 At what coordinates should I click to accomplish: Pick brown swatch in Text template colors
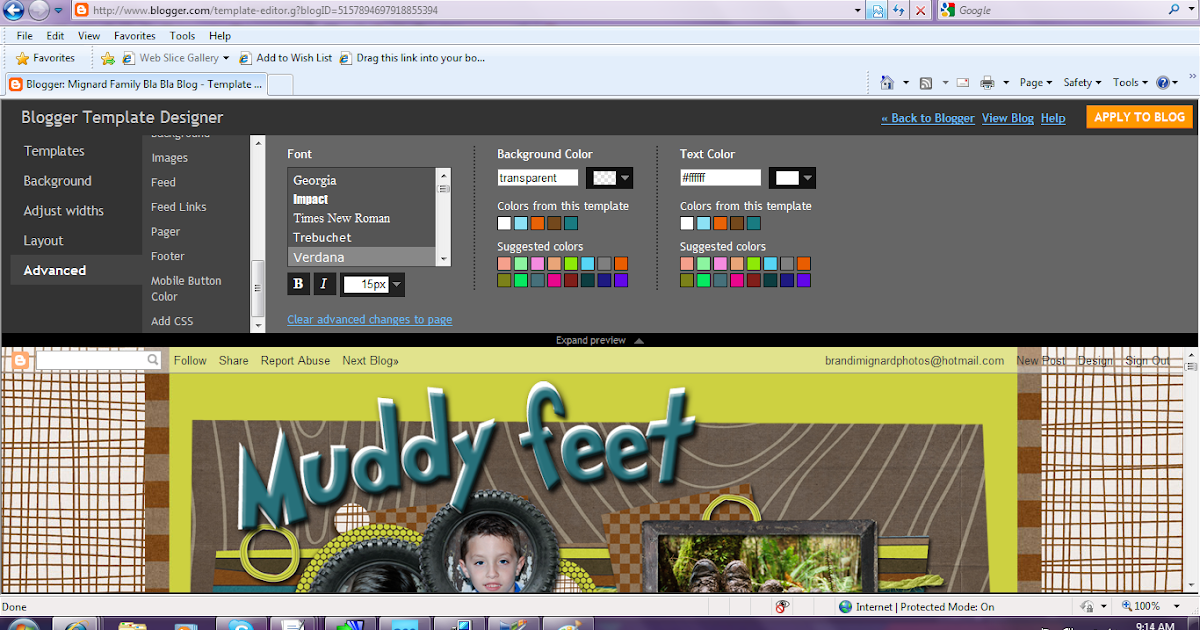point(737,223)
